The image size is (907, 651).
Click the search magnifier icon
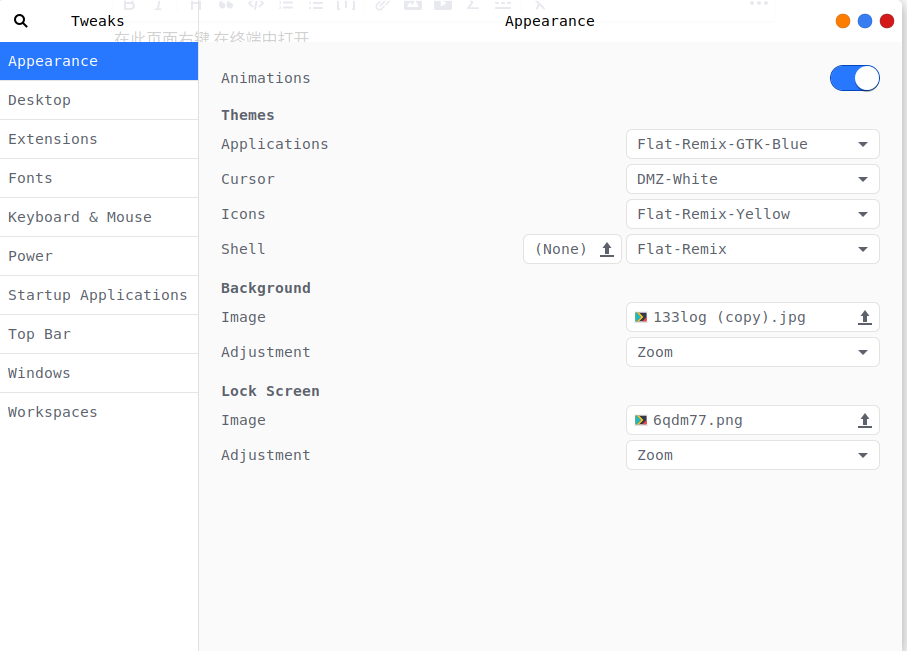[21, 21]
